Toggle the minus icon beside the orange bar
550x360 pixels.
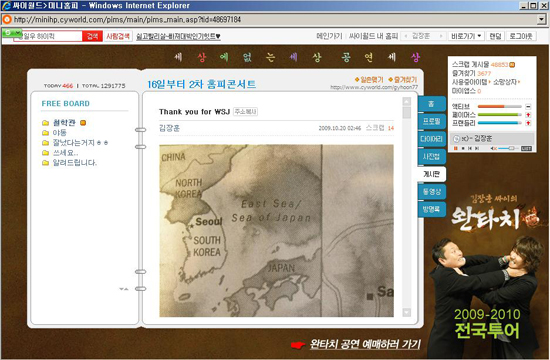click(528, 107)
